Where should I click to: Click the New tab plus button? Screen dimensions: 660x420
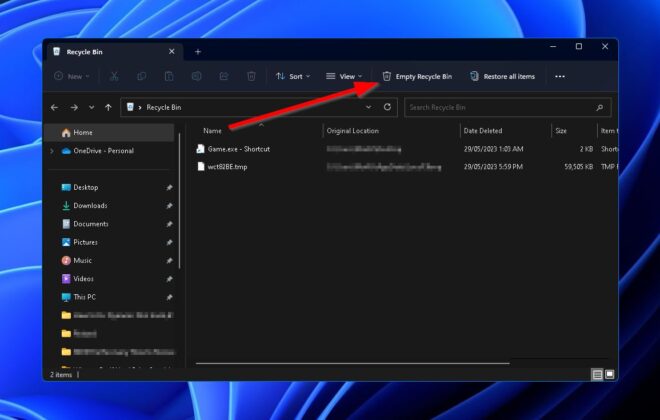(x=198, y=51)
